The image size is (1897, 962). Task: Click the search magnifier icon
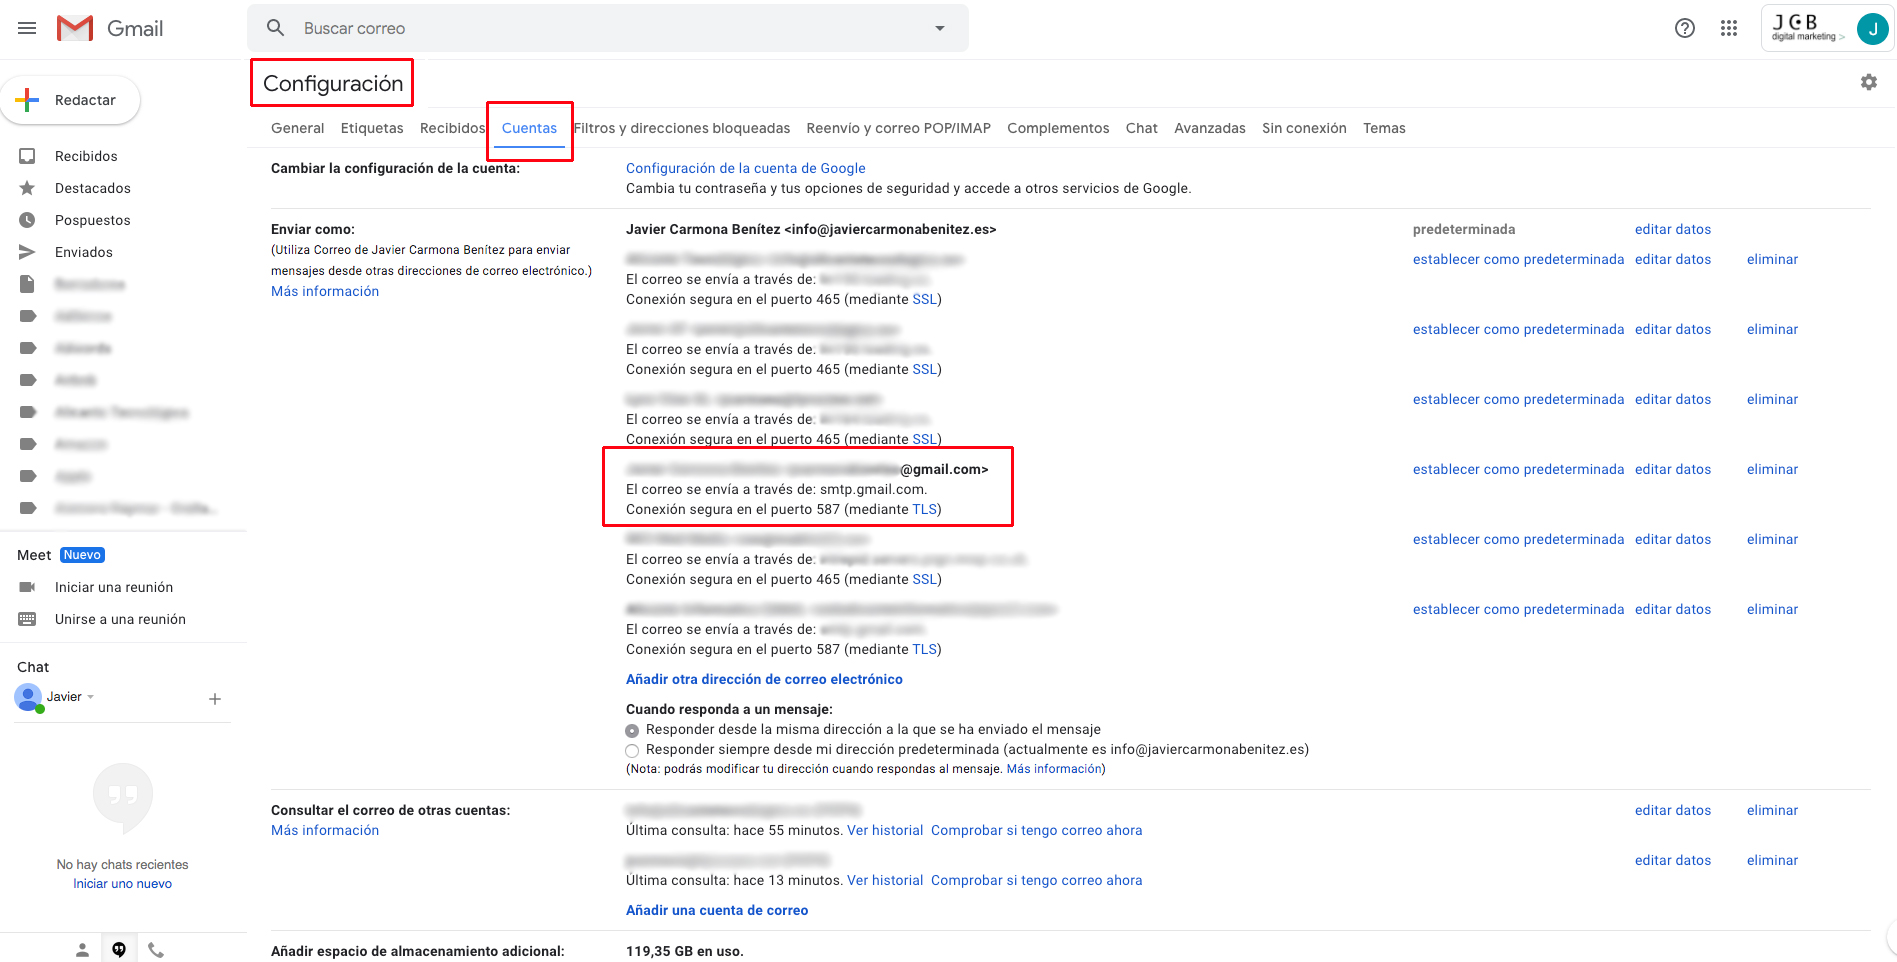[276, 28]
